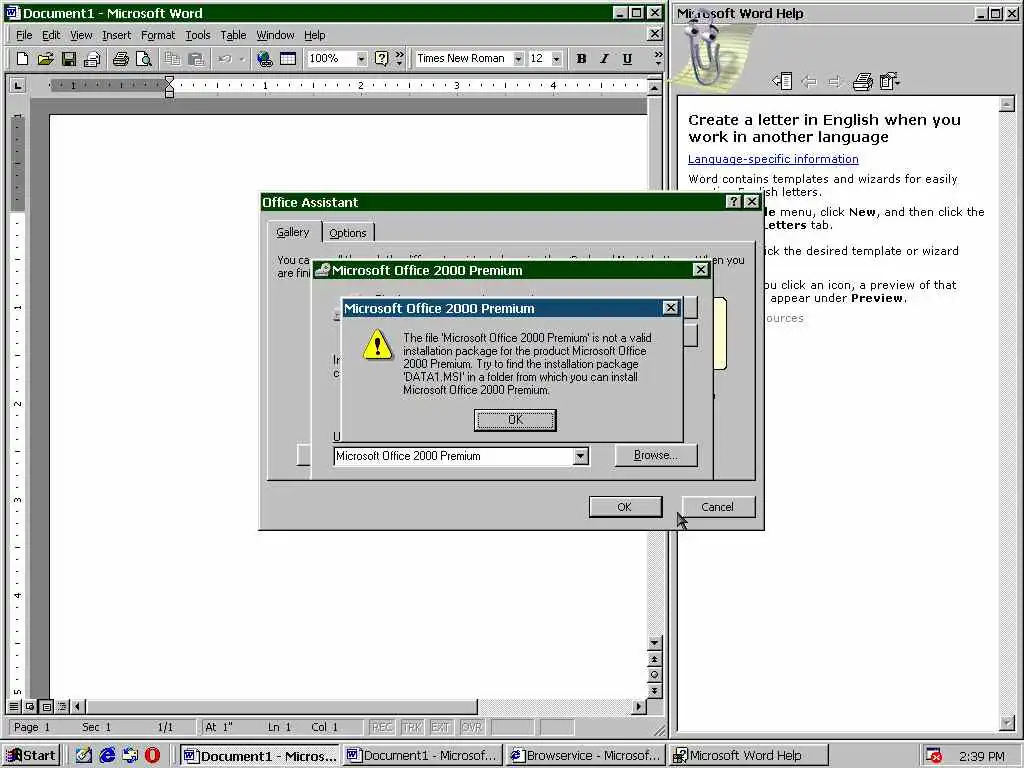
Task: Click the Browse... button in installer dialog
Action: tap(656, 455)
